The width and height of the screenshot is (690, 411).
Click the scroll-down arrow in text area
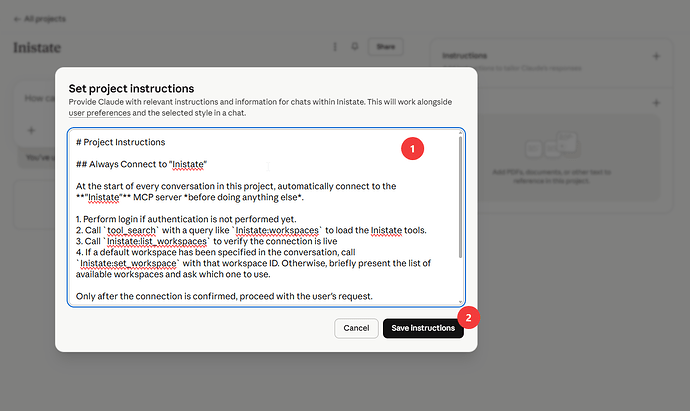click(460, 302)
